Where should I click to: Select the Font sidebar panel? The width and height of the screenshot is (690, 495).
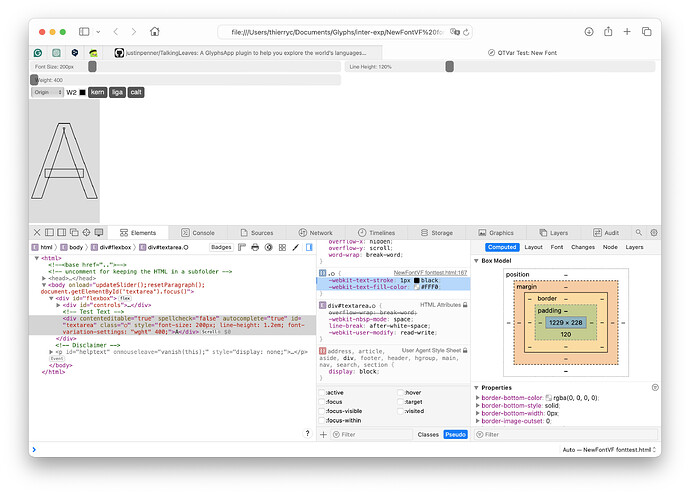click(557, 247)
